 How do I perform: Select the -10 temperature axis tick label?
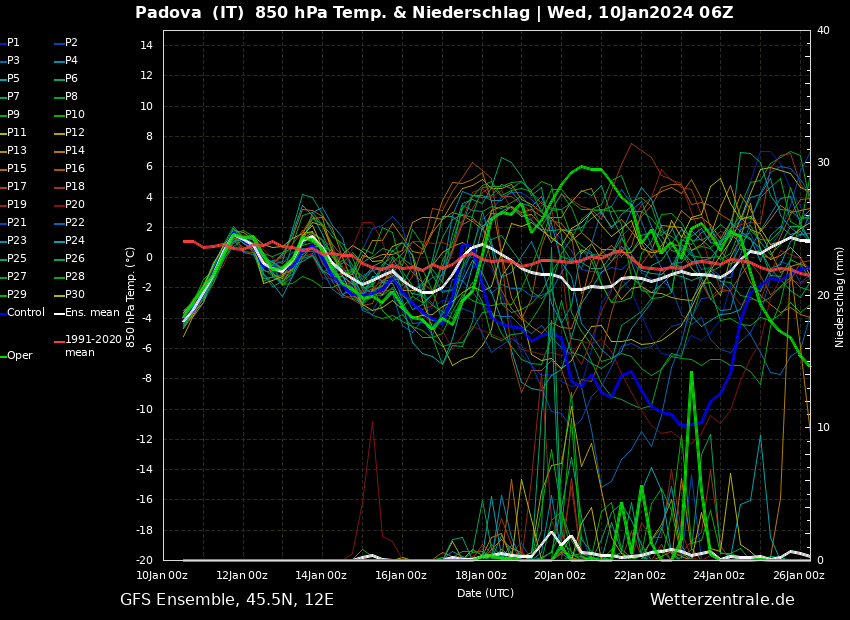(145, 409)
